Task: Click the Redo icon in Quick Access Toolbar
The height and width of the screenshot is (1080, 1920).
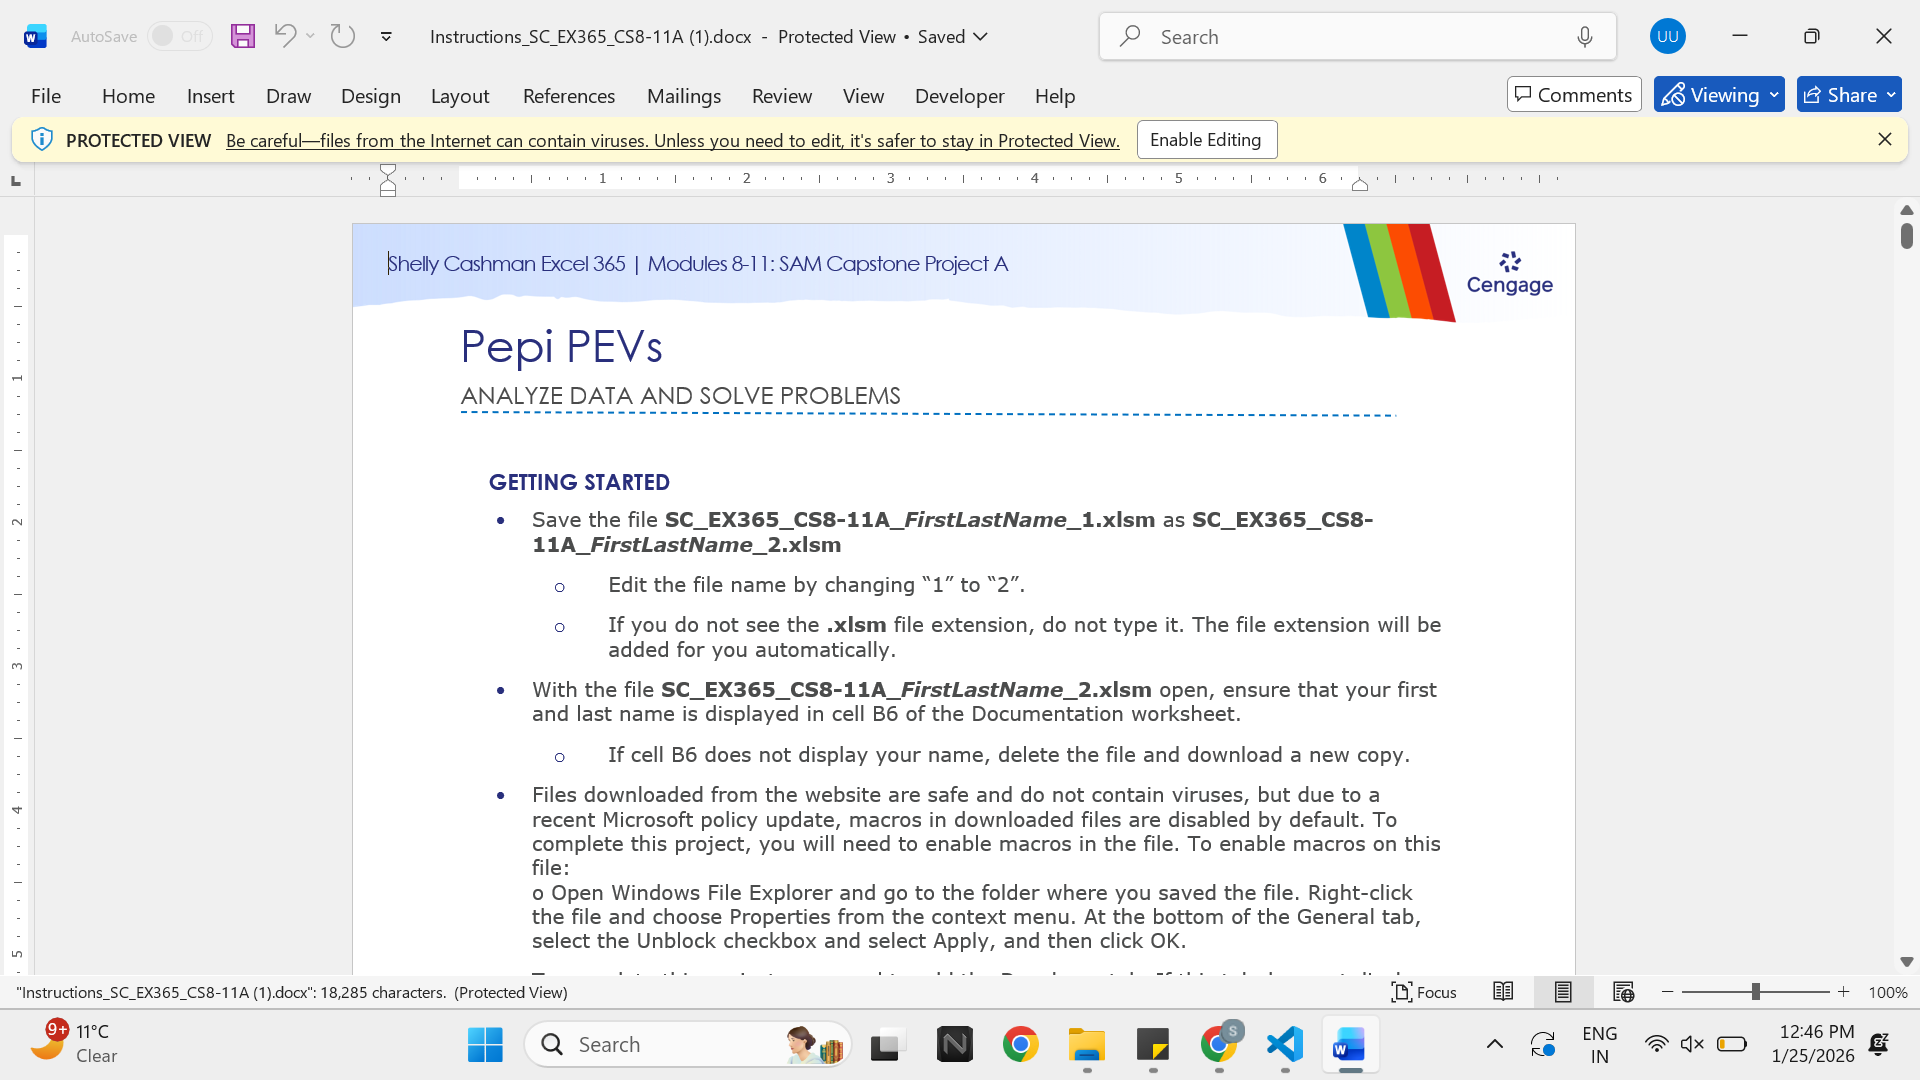Action: pyautogui.click(x=343, y=36)
